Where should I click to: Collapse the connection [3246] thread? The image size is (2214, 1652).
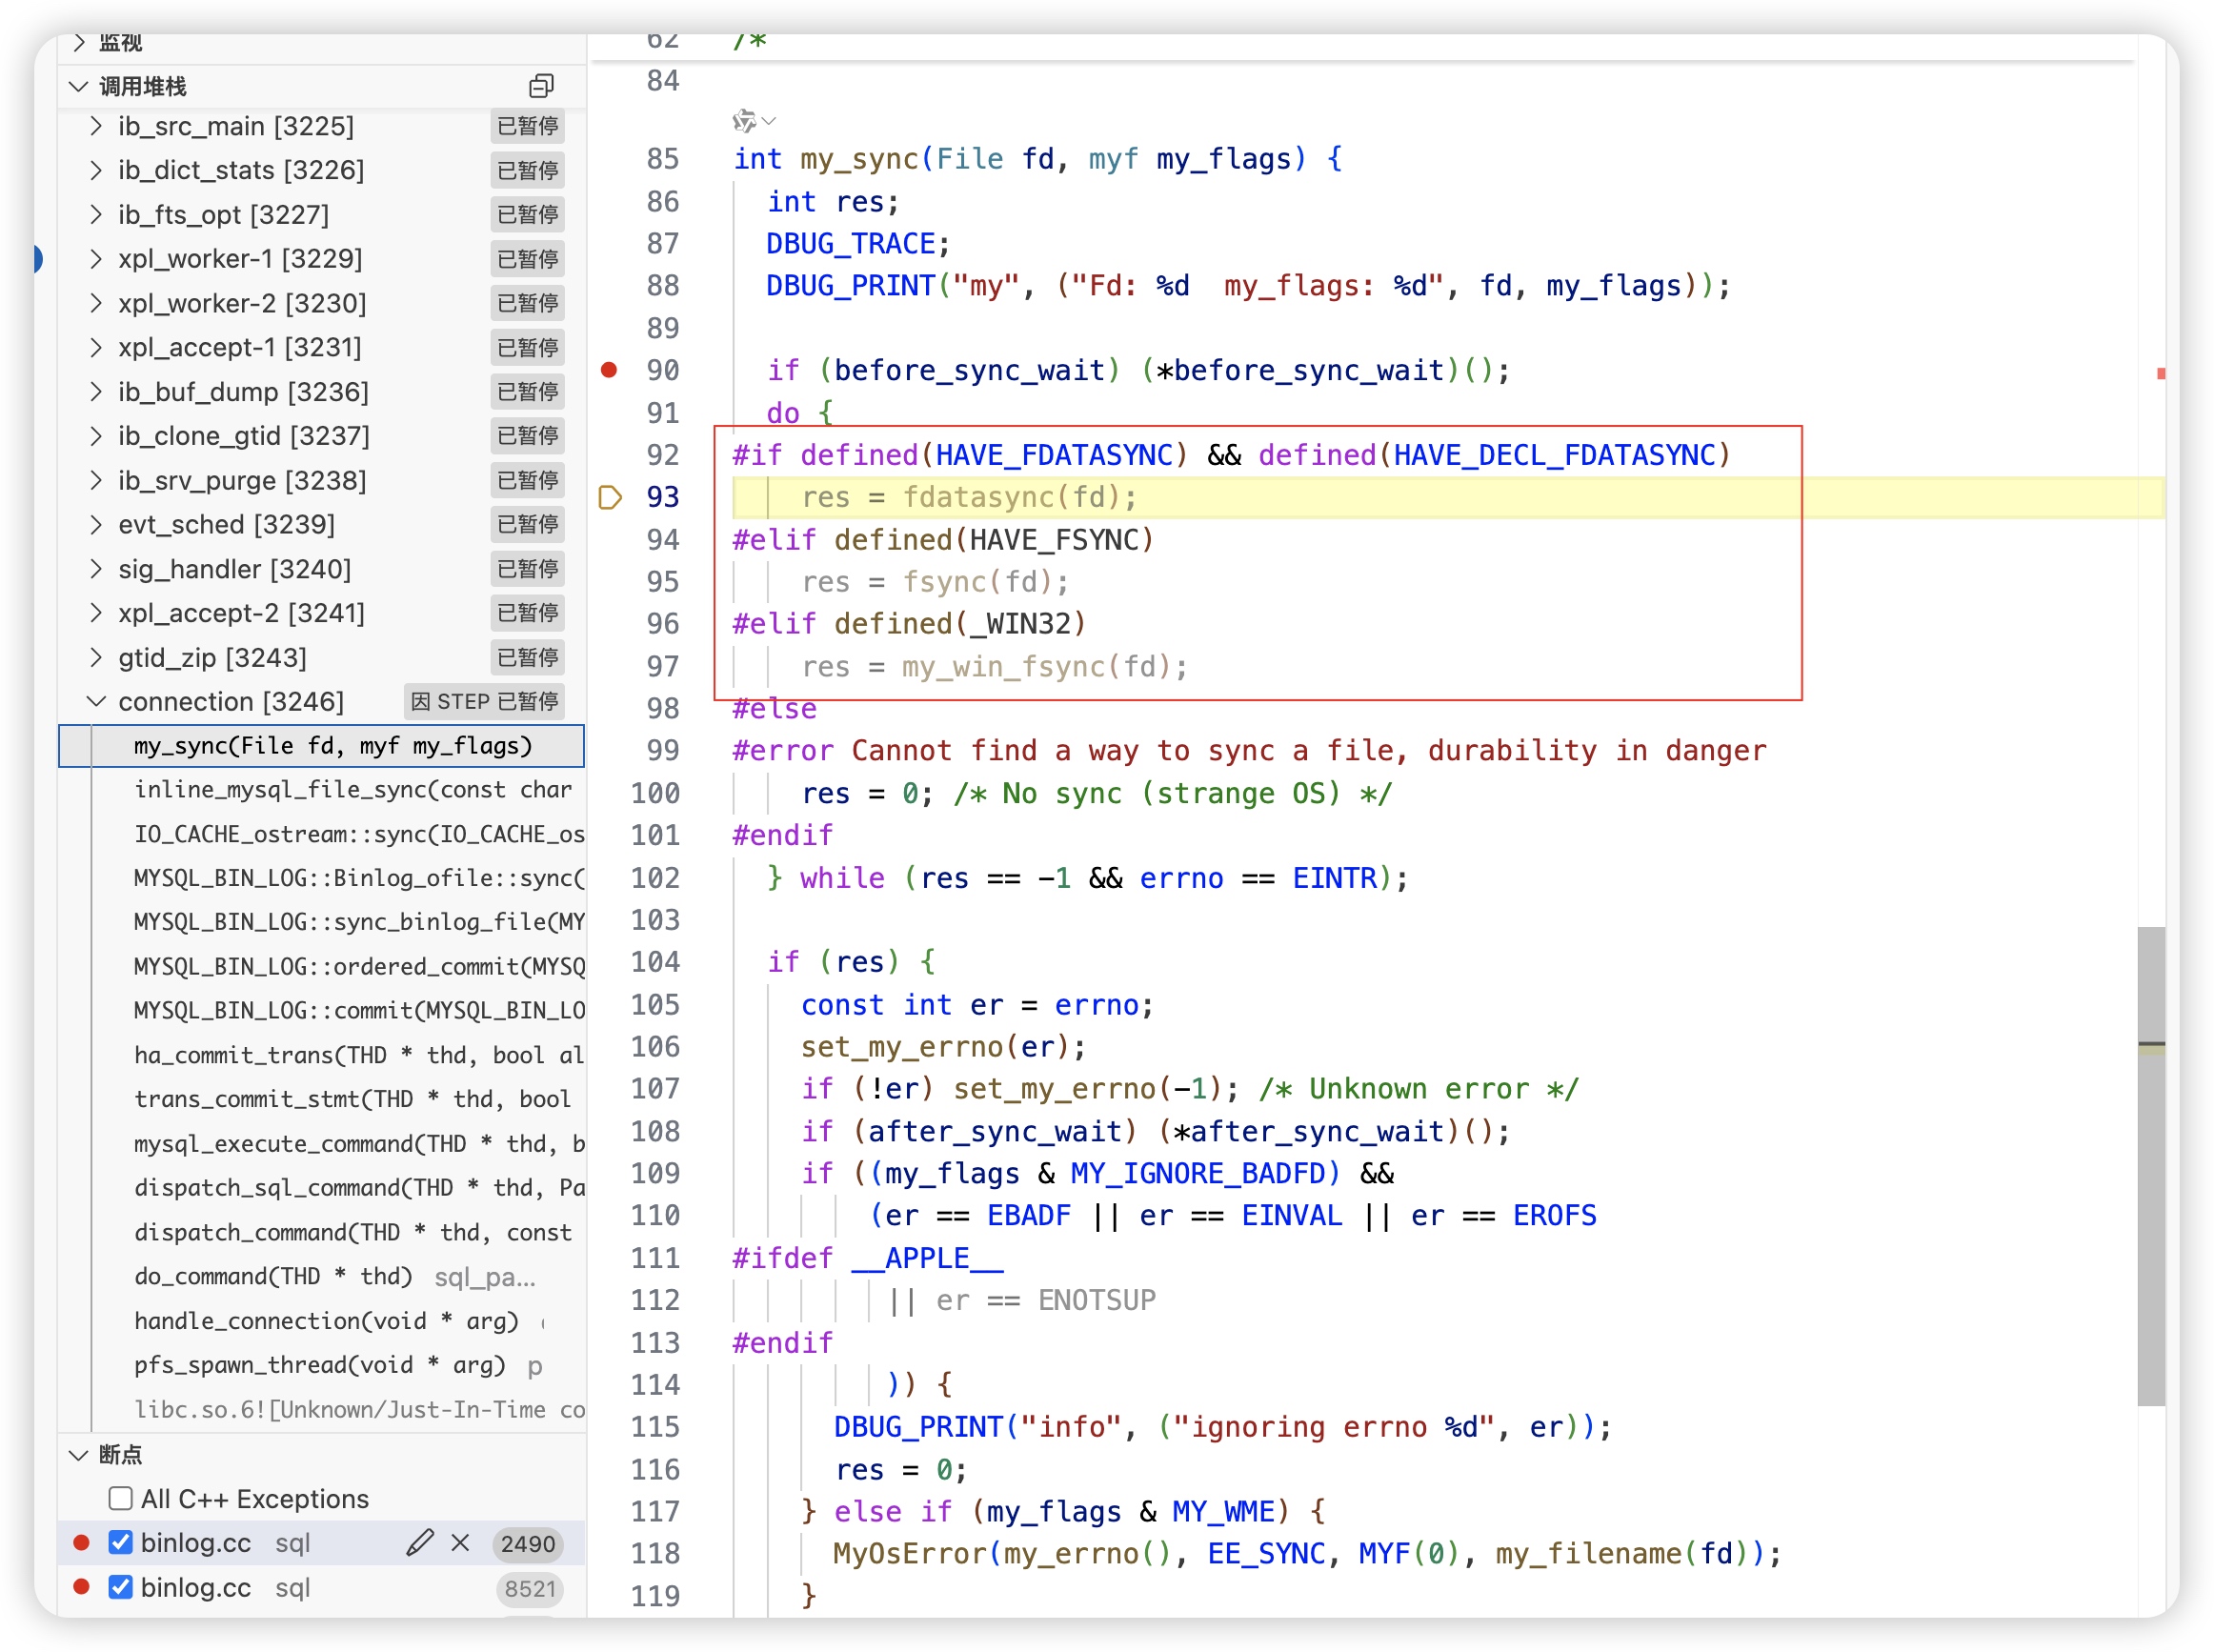point(96,701)
